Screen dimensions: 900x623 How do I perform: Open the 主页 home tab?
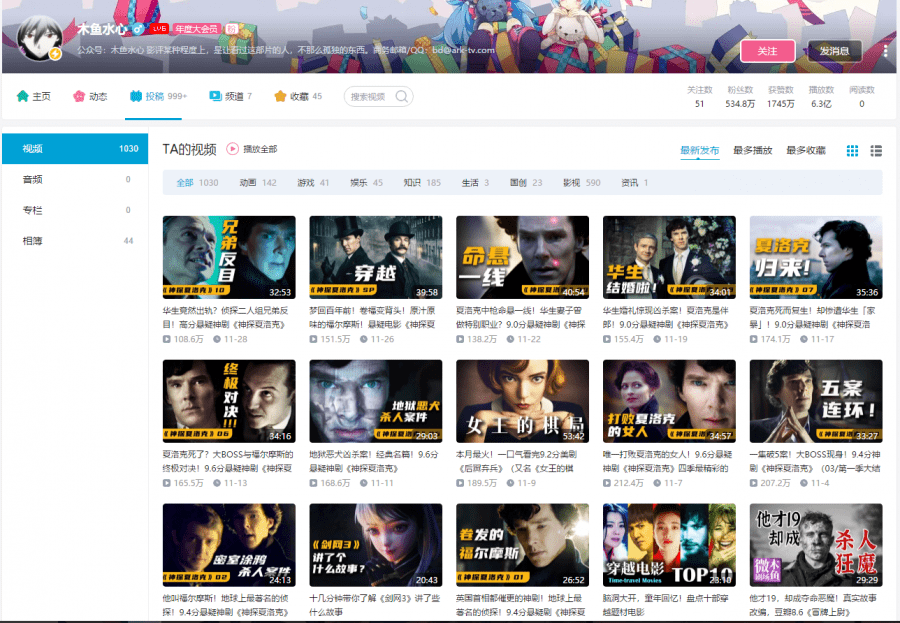(33, 97)
